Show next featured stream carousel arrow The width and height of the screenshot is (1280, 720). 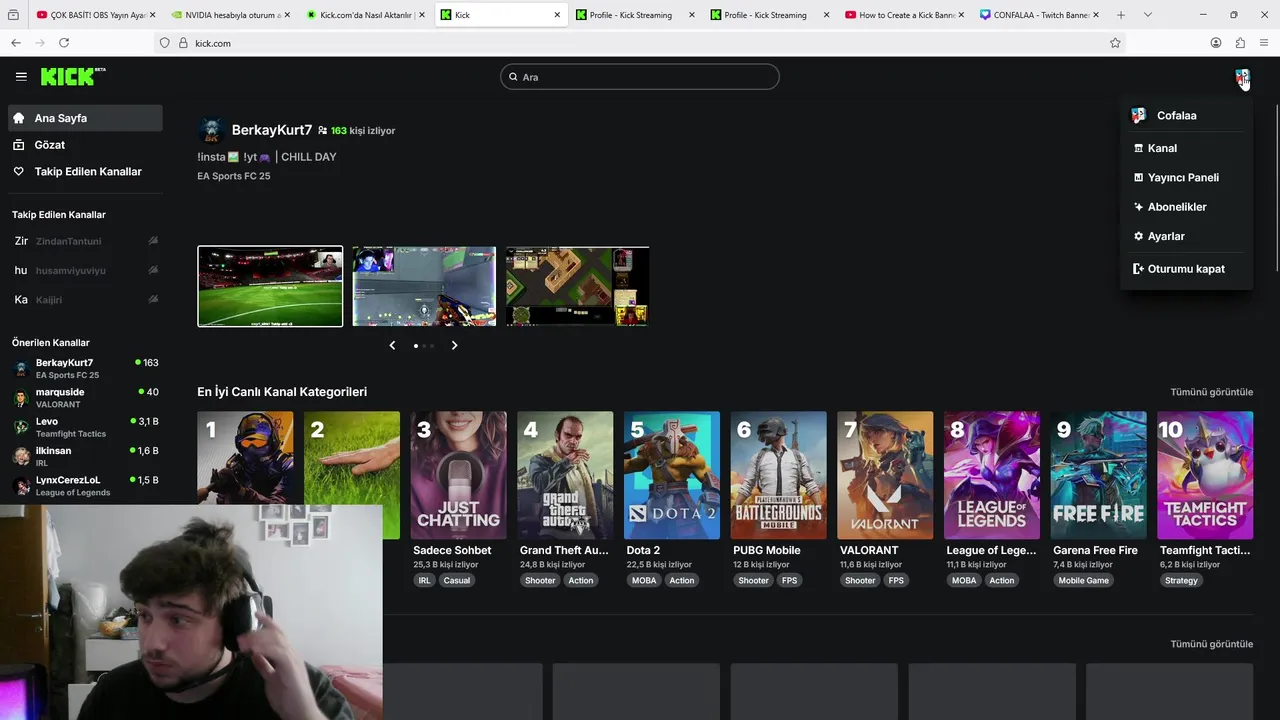point(454,345)
